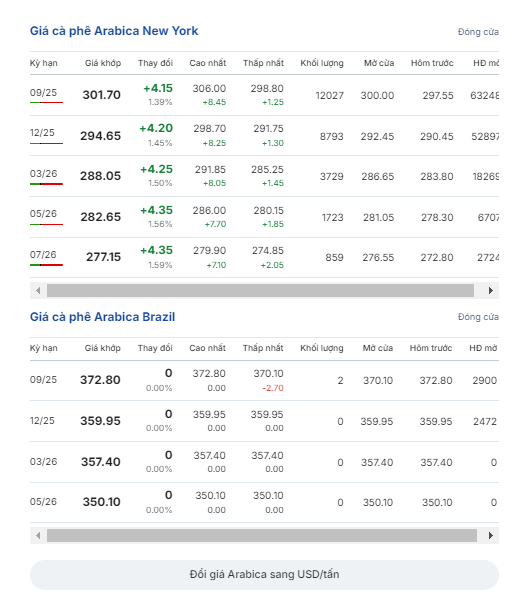Screen dimensions: 521x602
Task: Click the volume value 12027
Action: coord(329,96)
